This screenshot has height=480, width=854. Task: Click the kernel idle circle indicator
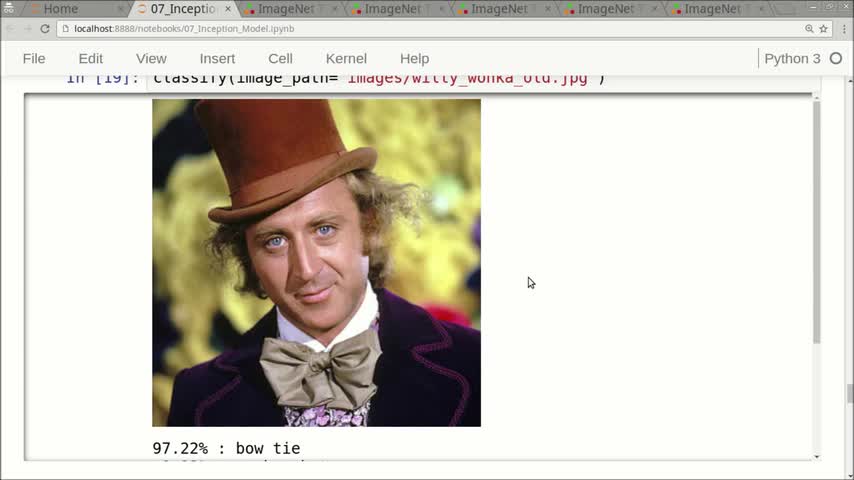pos(836,58)
